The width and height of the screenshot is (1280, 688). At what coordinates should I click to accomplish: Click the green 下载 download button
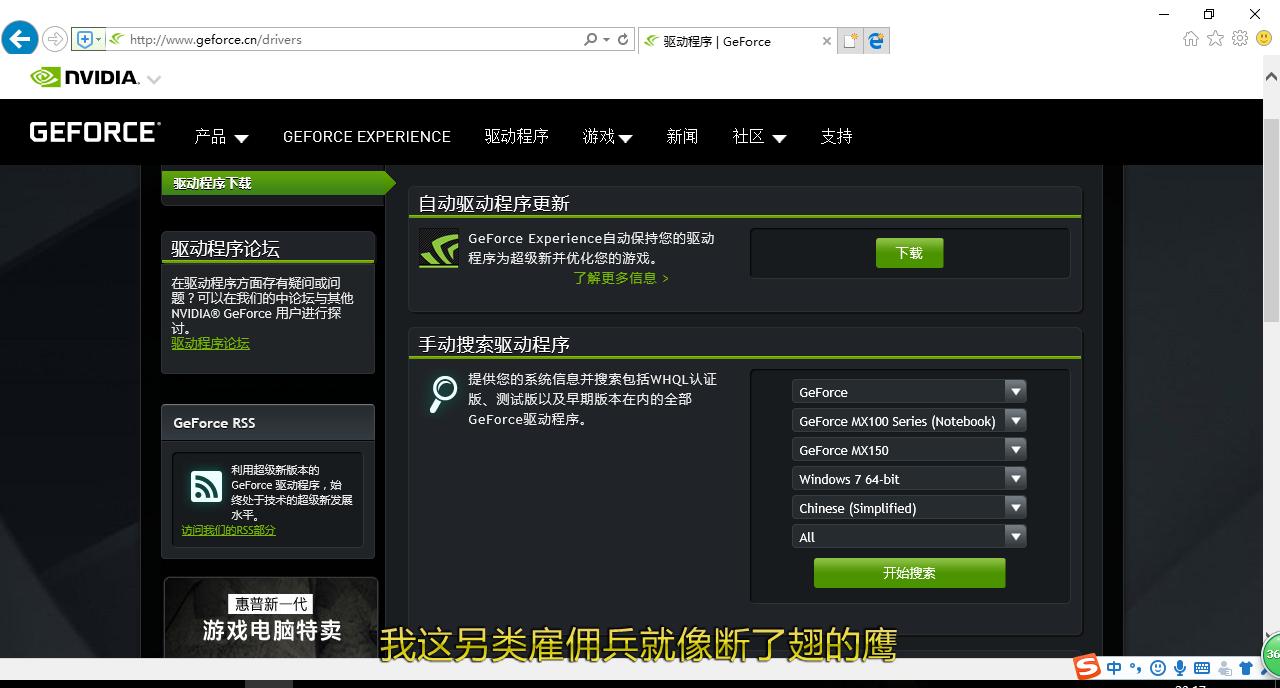(909, 253)
